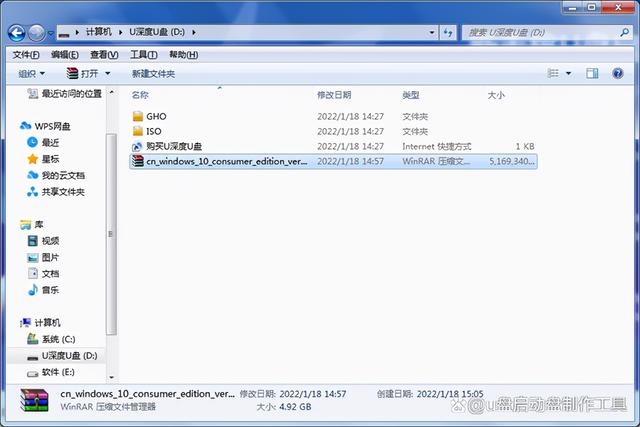Select the ISO folder icon

[x=138, y=131]
